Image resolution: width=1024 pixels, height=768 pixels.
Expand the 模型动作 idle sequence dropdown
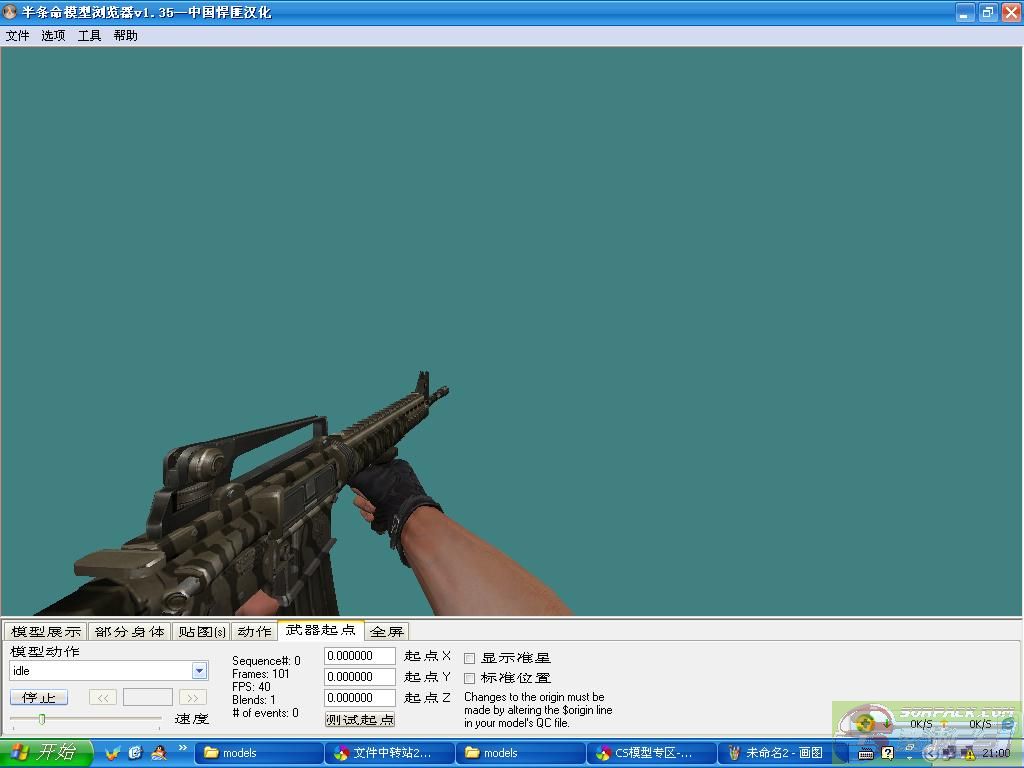(x=199, y=671)
